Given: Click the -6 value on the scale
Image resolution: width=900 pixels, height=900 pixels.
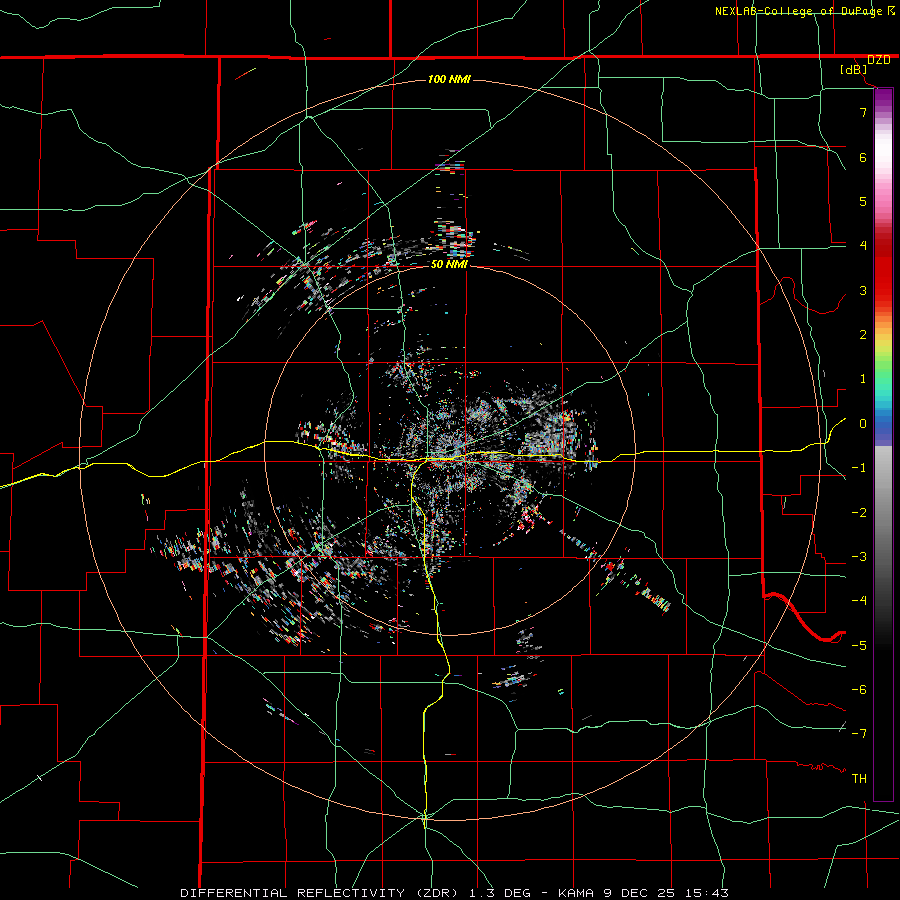Looking at the screenshot, I should (859, 690).
